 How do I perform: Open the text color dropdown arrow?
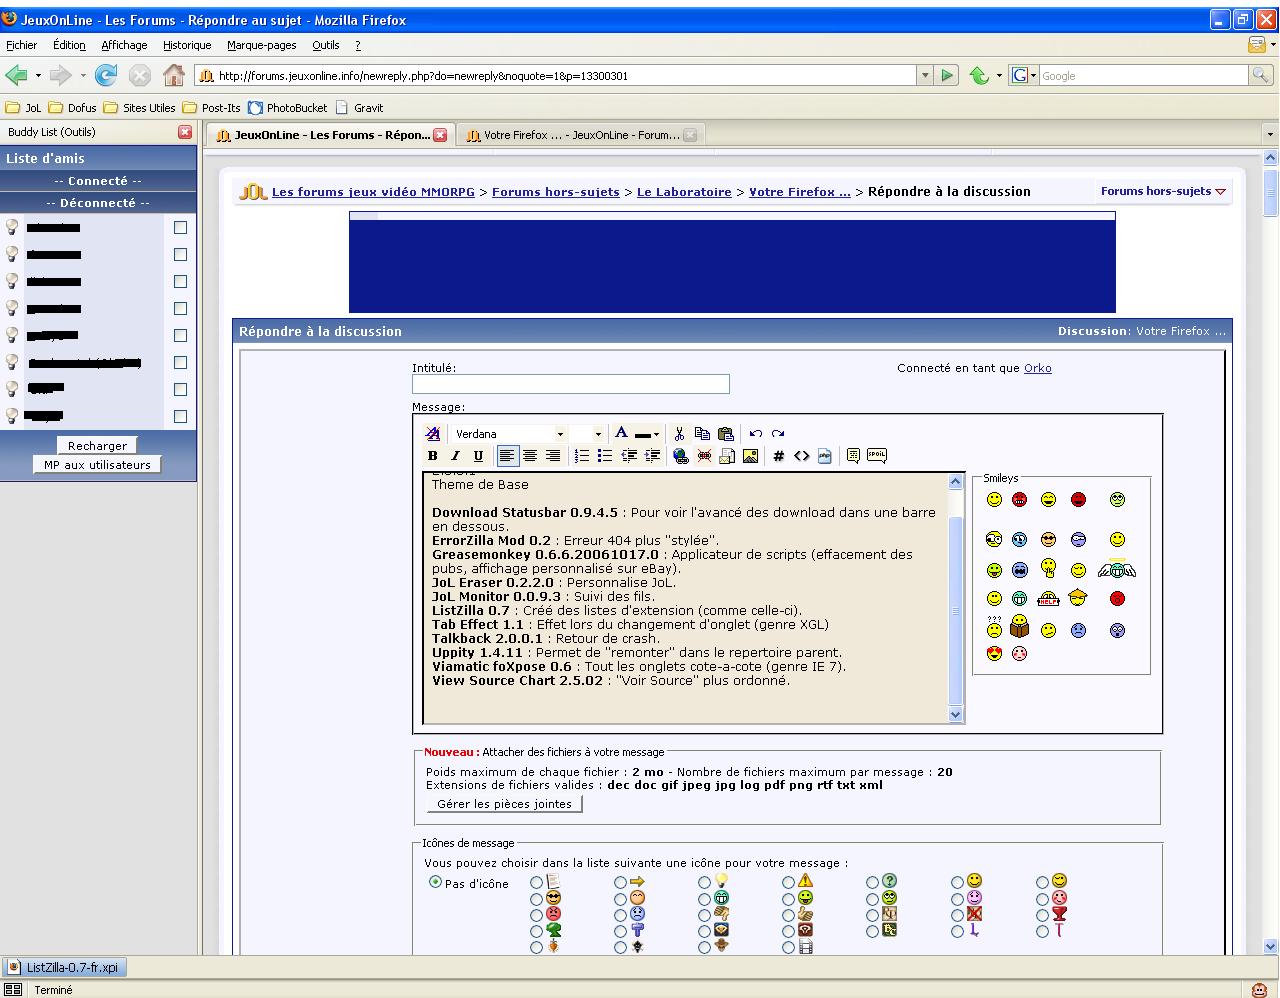click(x=656, y=434)
